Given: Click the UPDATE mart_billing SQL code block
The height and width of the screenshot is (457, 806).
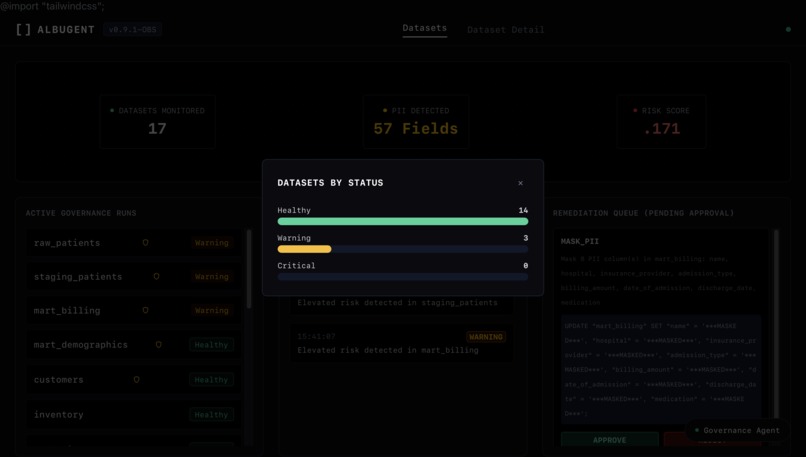Looking at the screenshot, I should point(661,370).
